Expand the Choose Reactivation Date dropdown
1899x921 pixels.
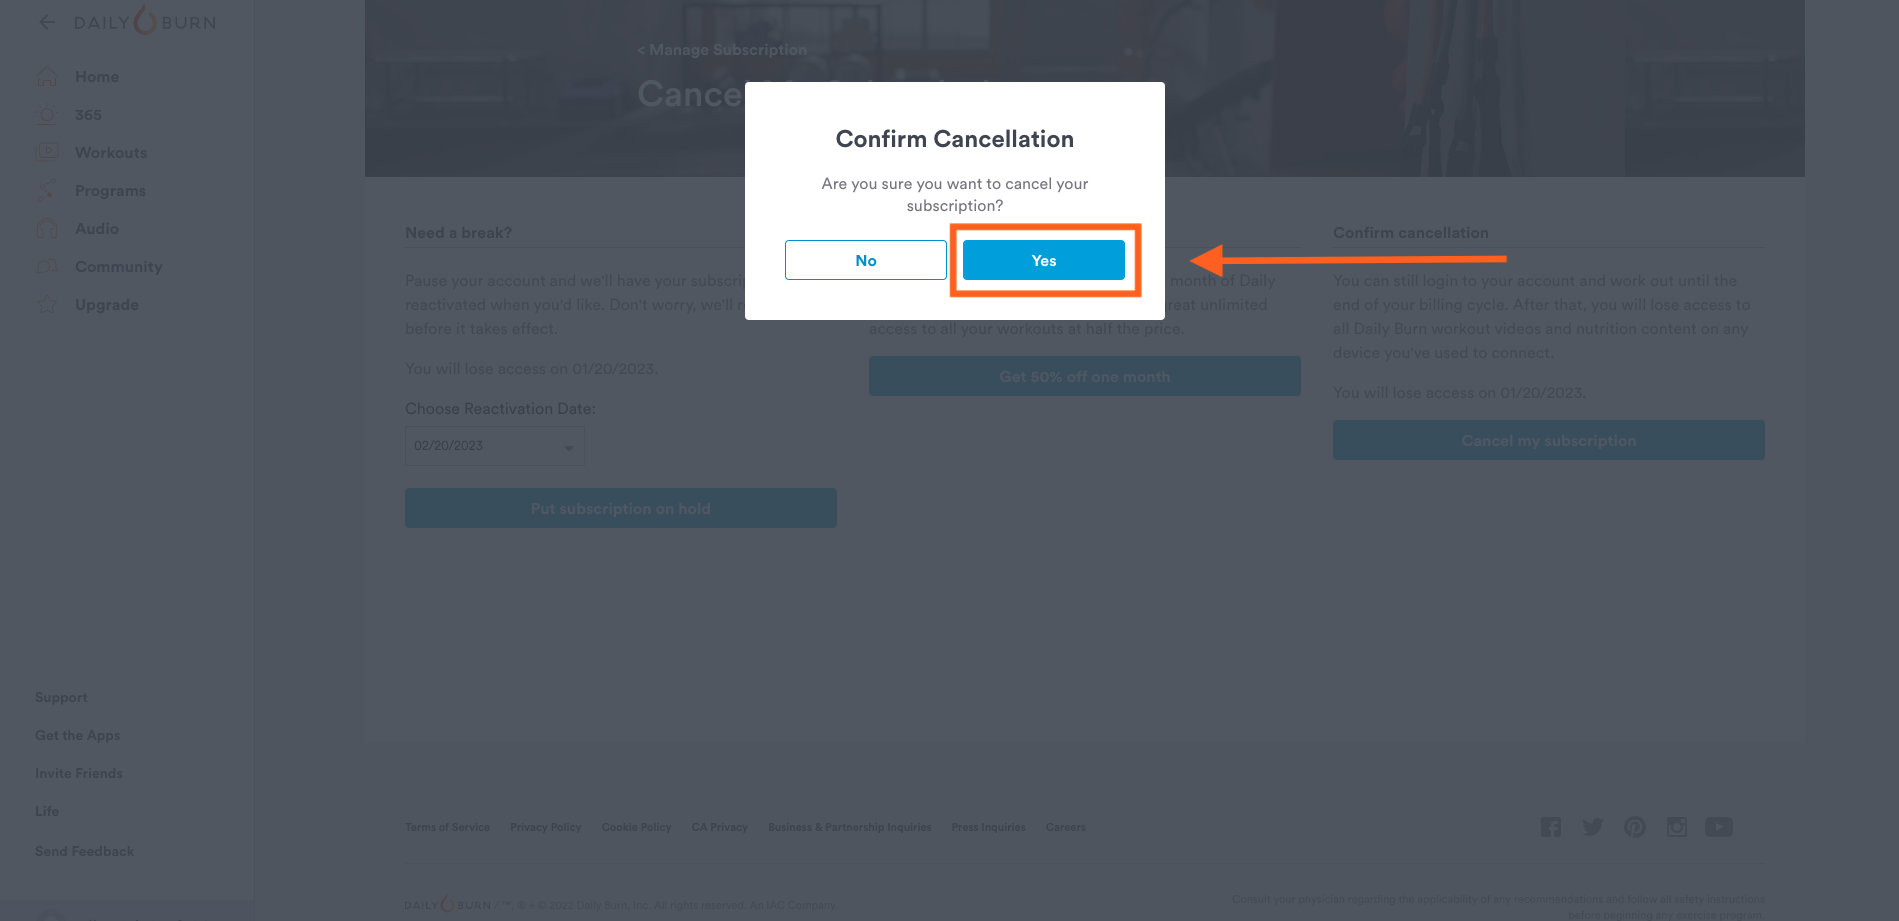[x=495, y=446]
